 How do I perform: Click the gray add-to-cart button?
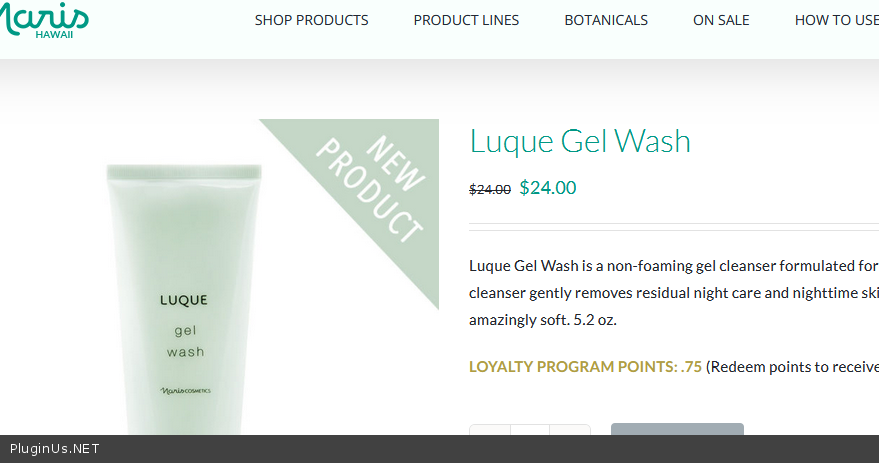[677, 429]
